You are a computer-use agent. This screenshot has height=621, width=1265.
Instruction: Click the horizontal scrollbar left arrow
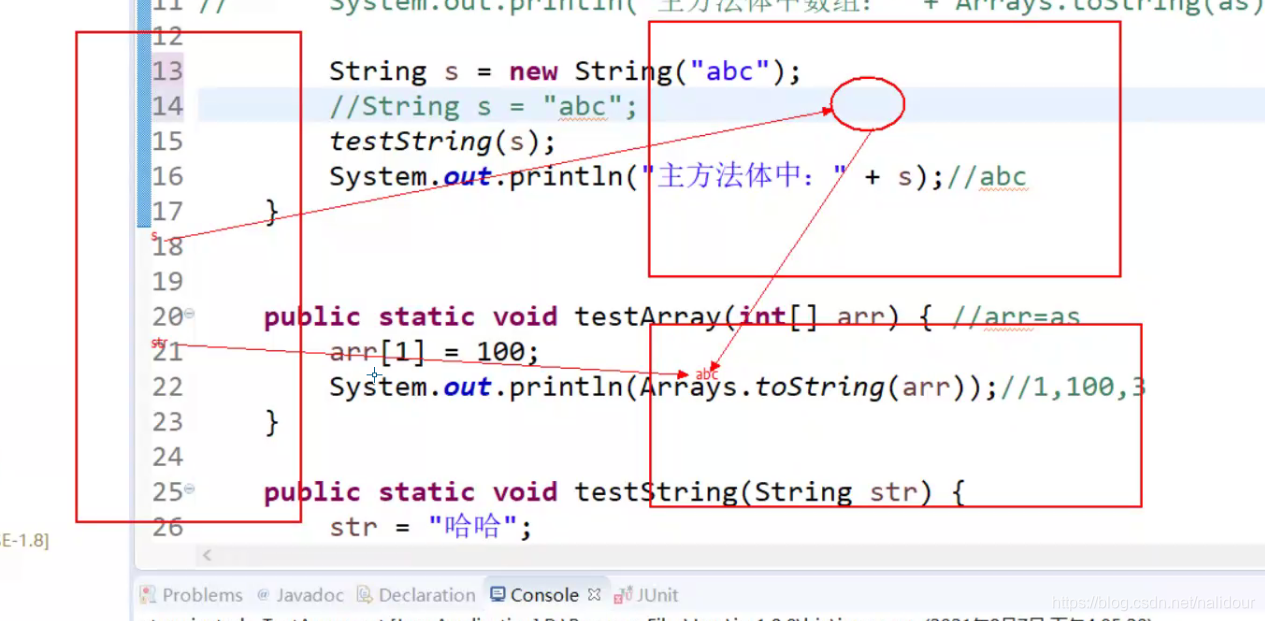[x=208, y=554]
